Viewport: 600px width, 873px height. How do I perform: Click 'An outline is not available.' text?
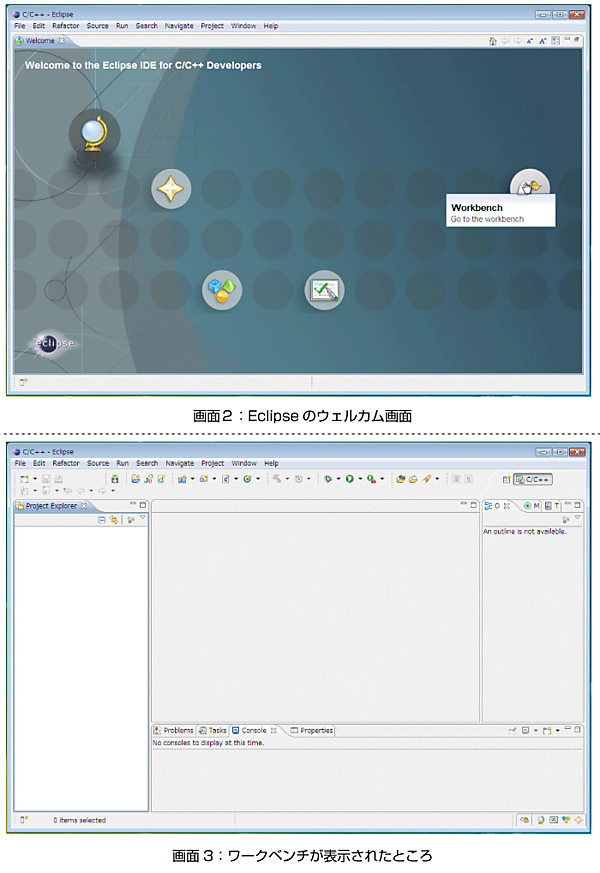525,532
